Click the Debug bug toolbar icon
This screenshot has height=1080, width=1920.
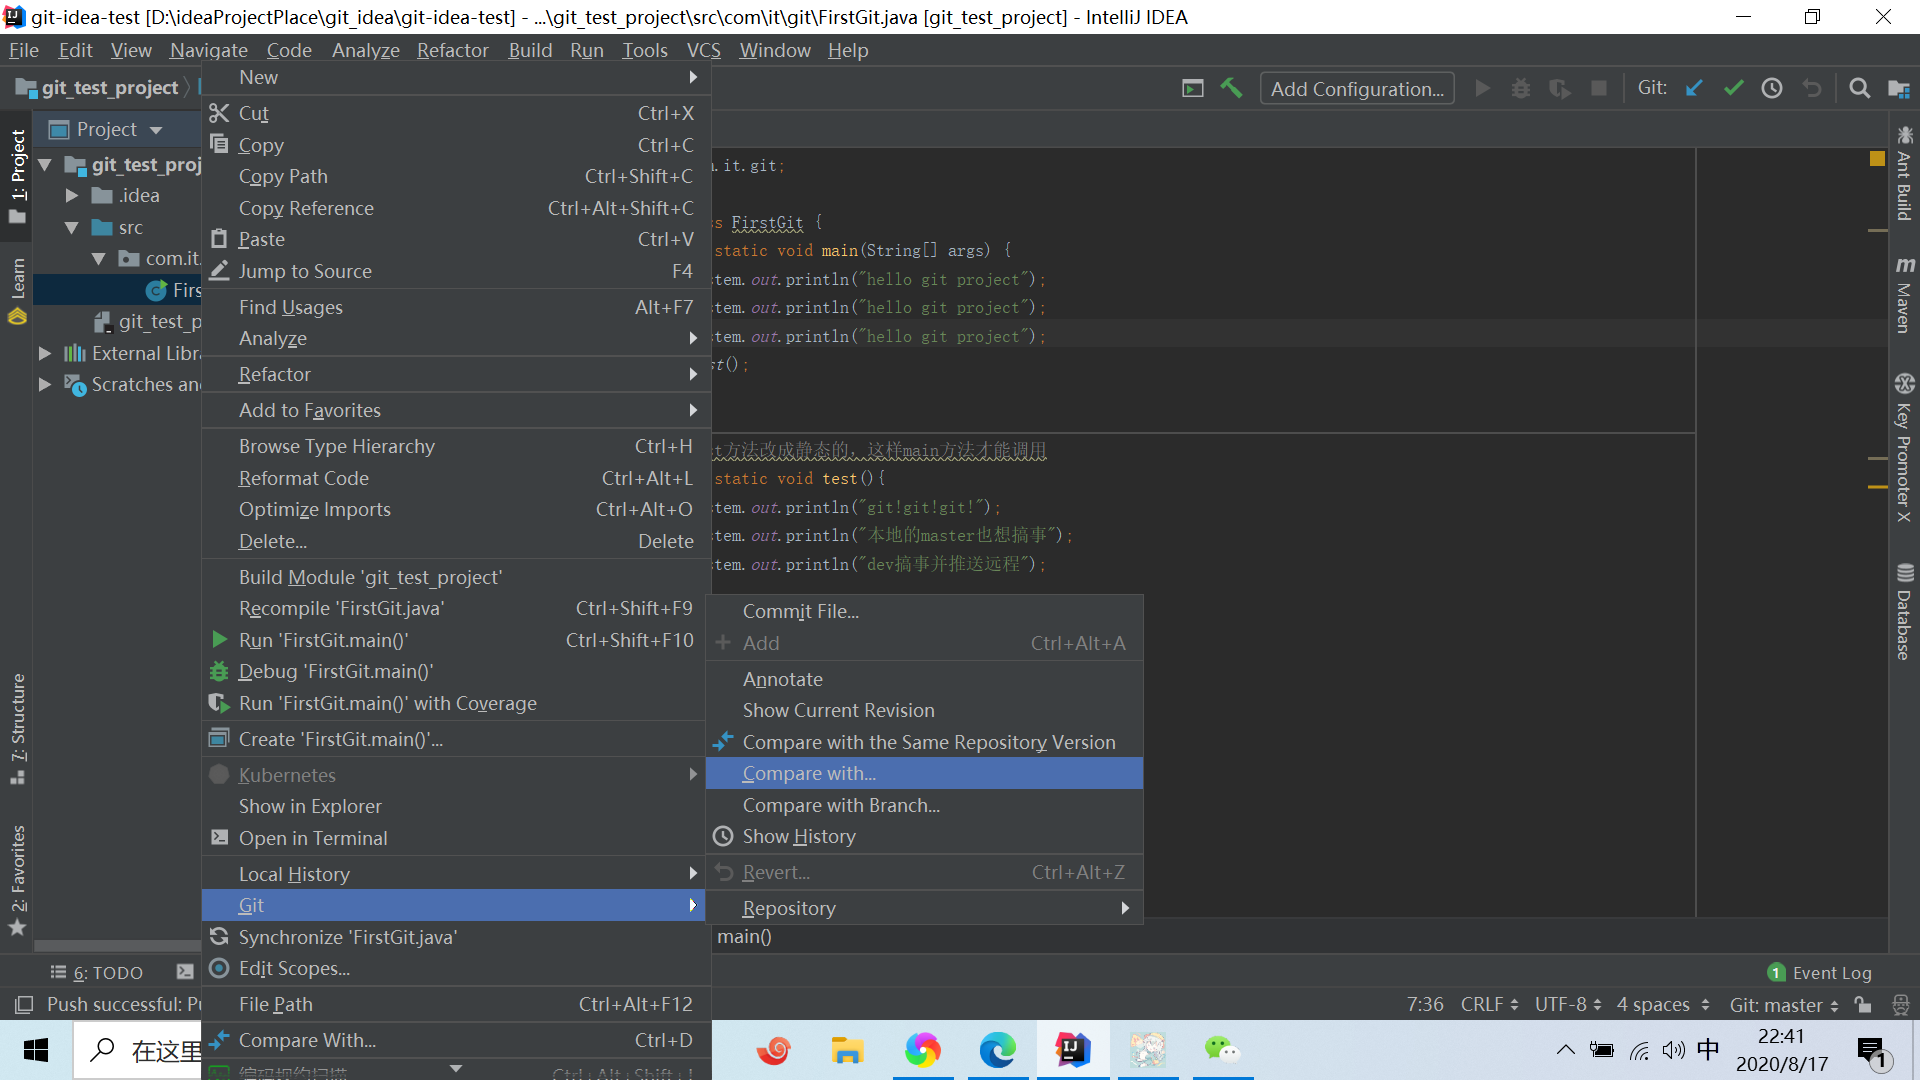1520,88
